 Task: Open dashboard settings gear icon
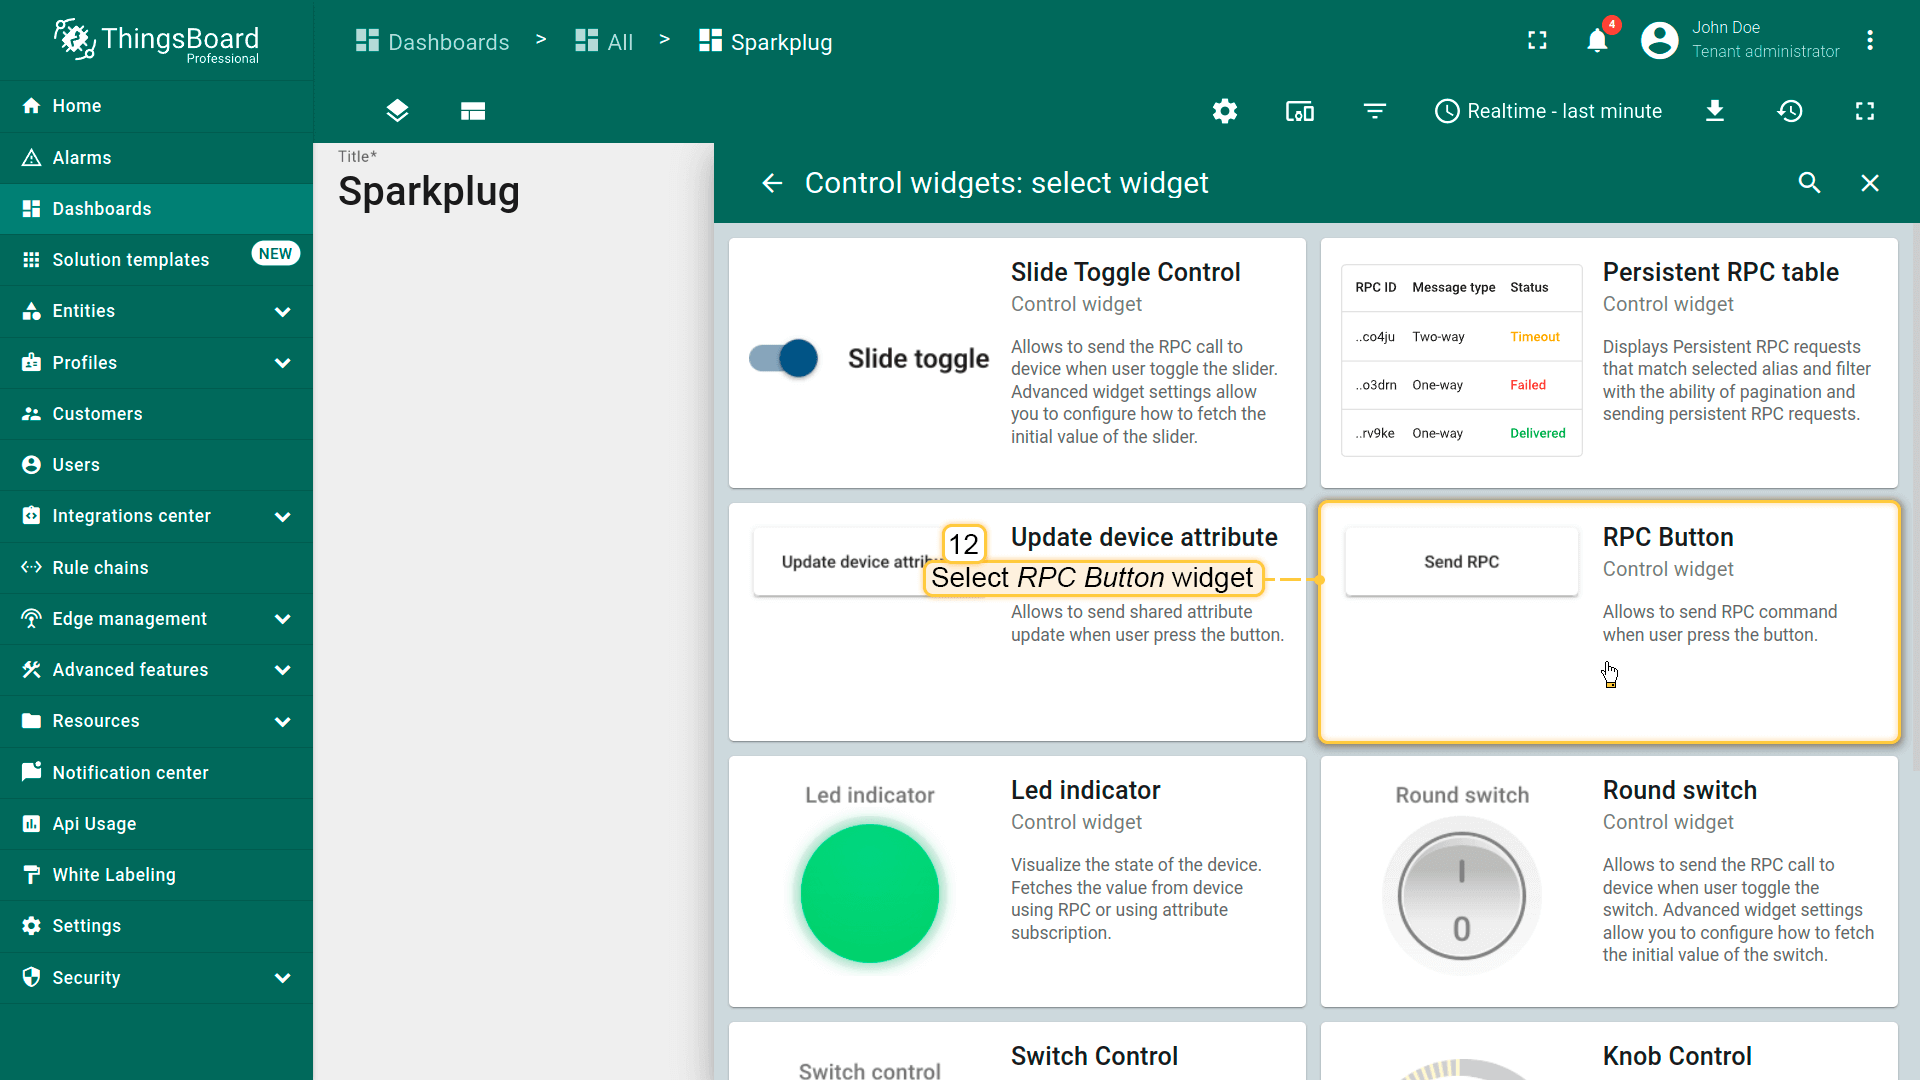coord(1225,111)
